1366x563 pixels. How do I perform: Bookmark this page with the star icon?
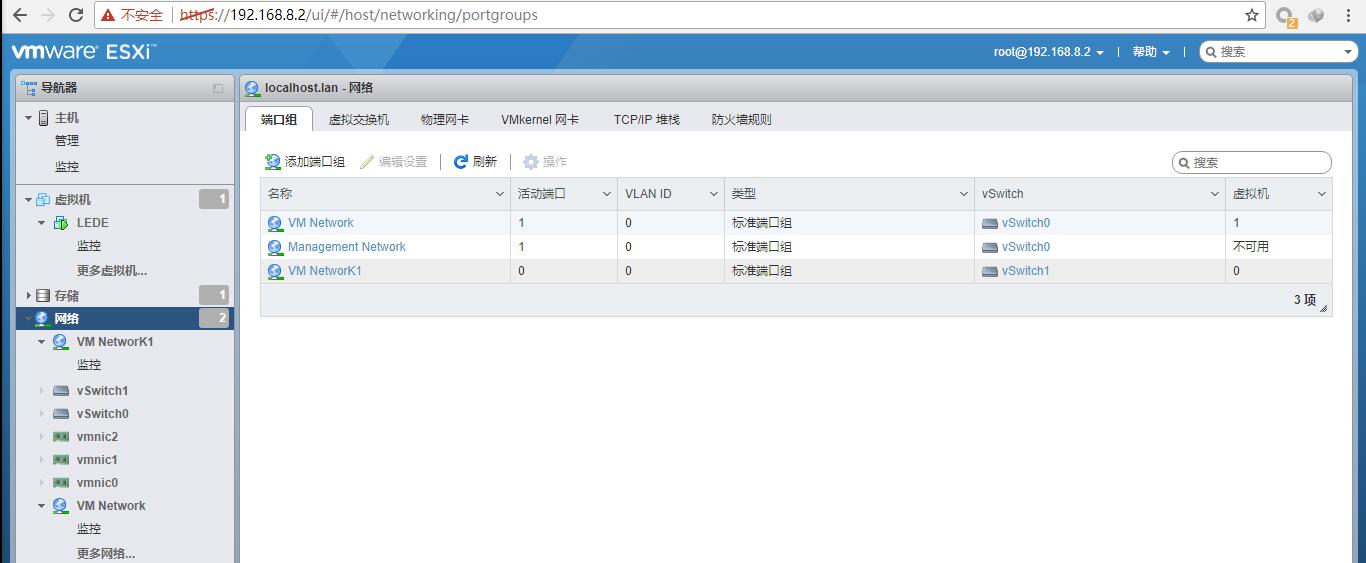[x=1252, y=15]
